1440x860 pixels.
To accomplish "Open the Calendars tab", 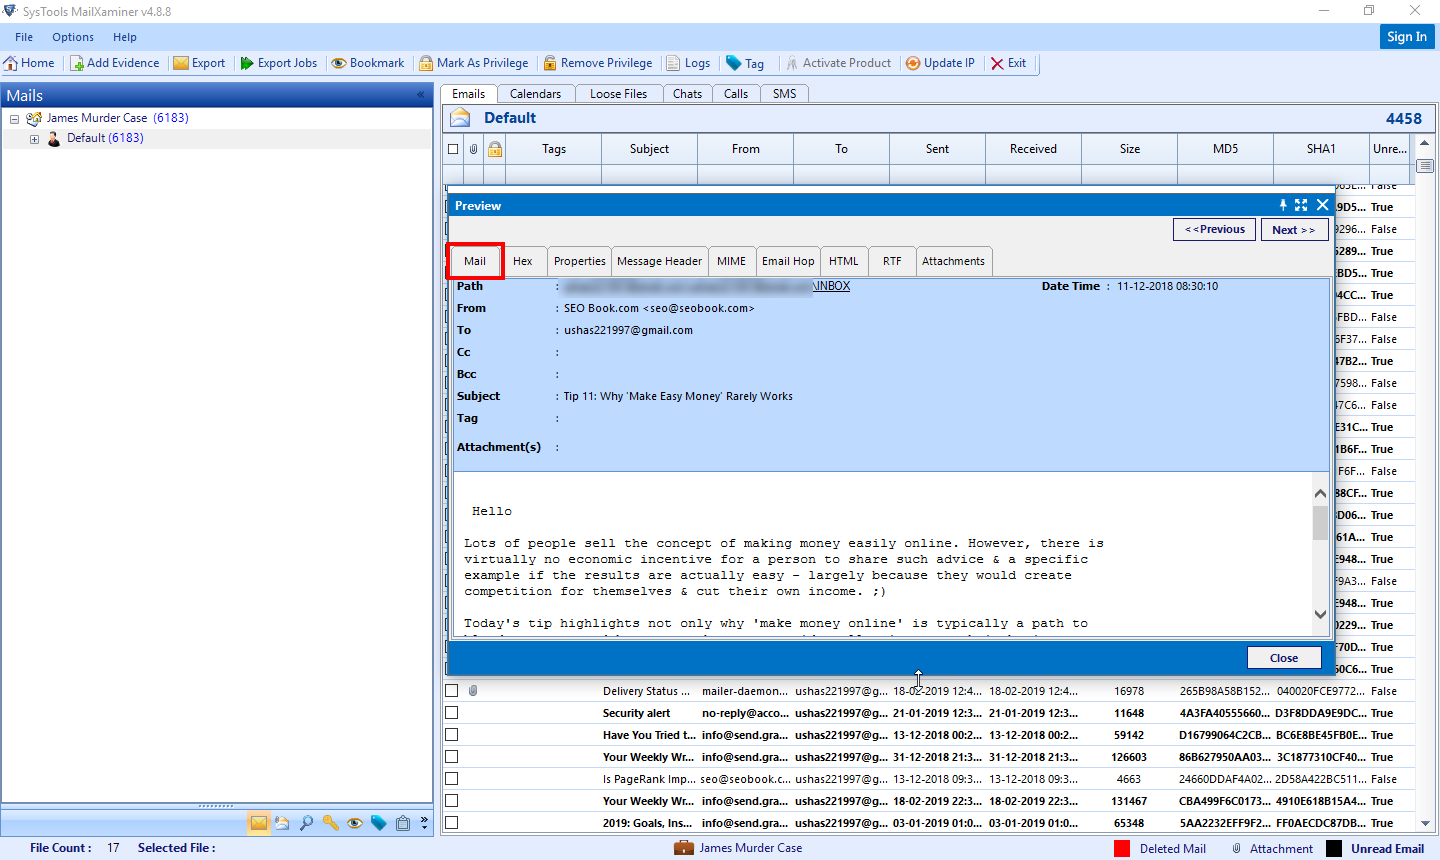I will click(x=536, y=93).
